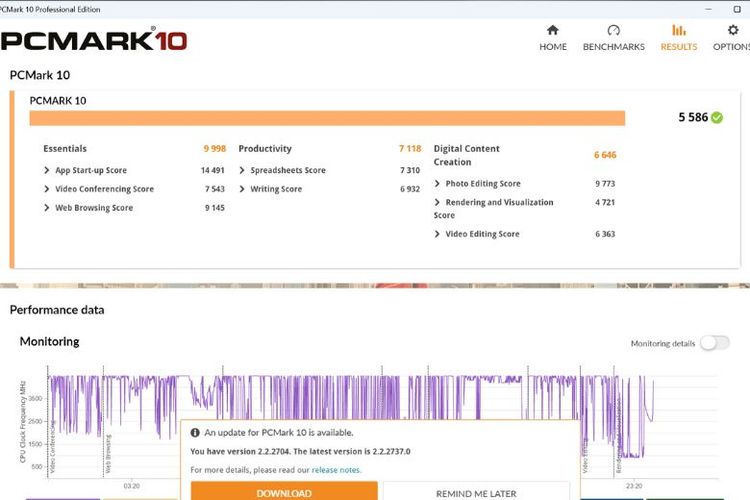Viewport: 750px width, 500px height.
Task: Select the Results bar chart icon
Action: tap(679, 31)
